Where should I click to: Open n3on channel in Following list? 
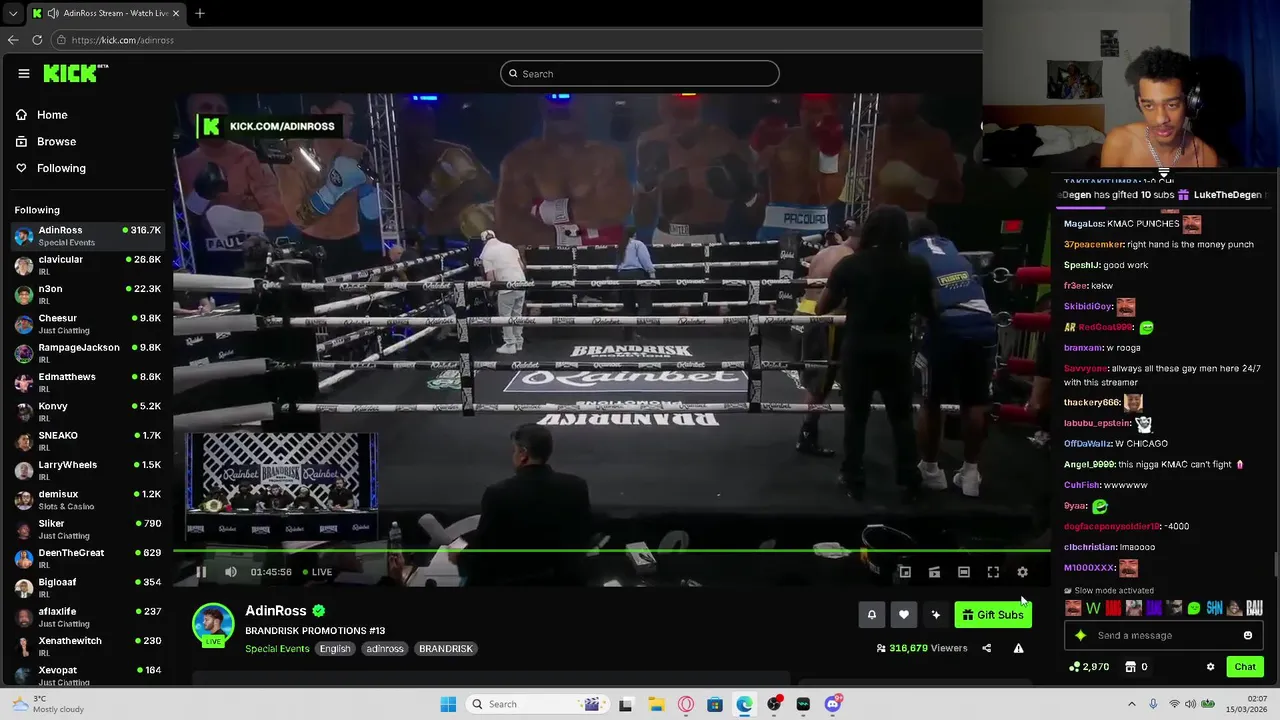87,294
